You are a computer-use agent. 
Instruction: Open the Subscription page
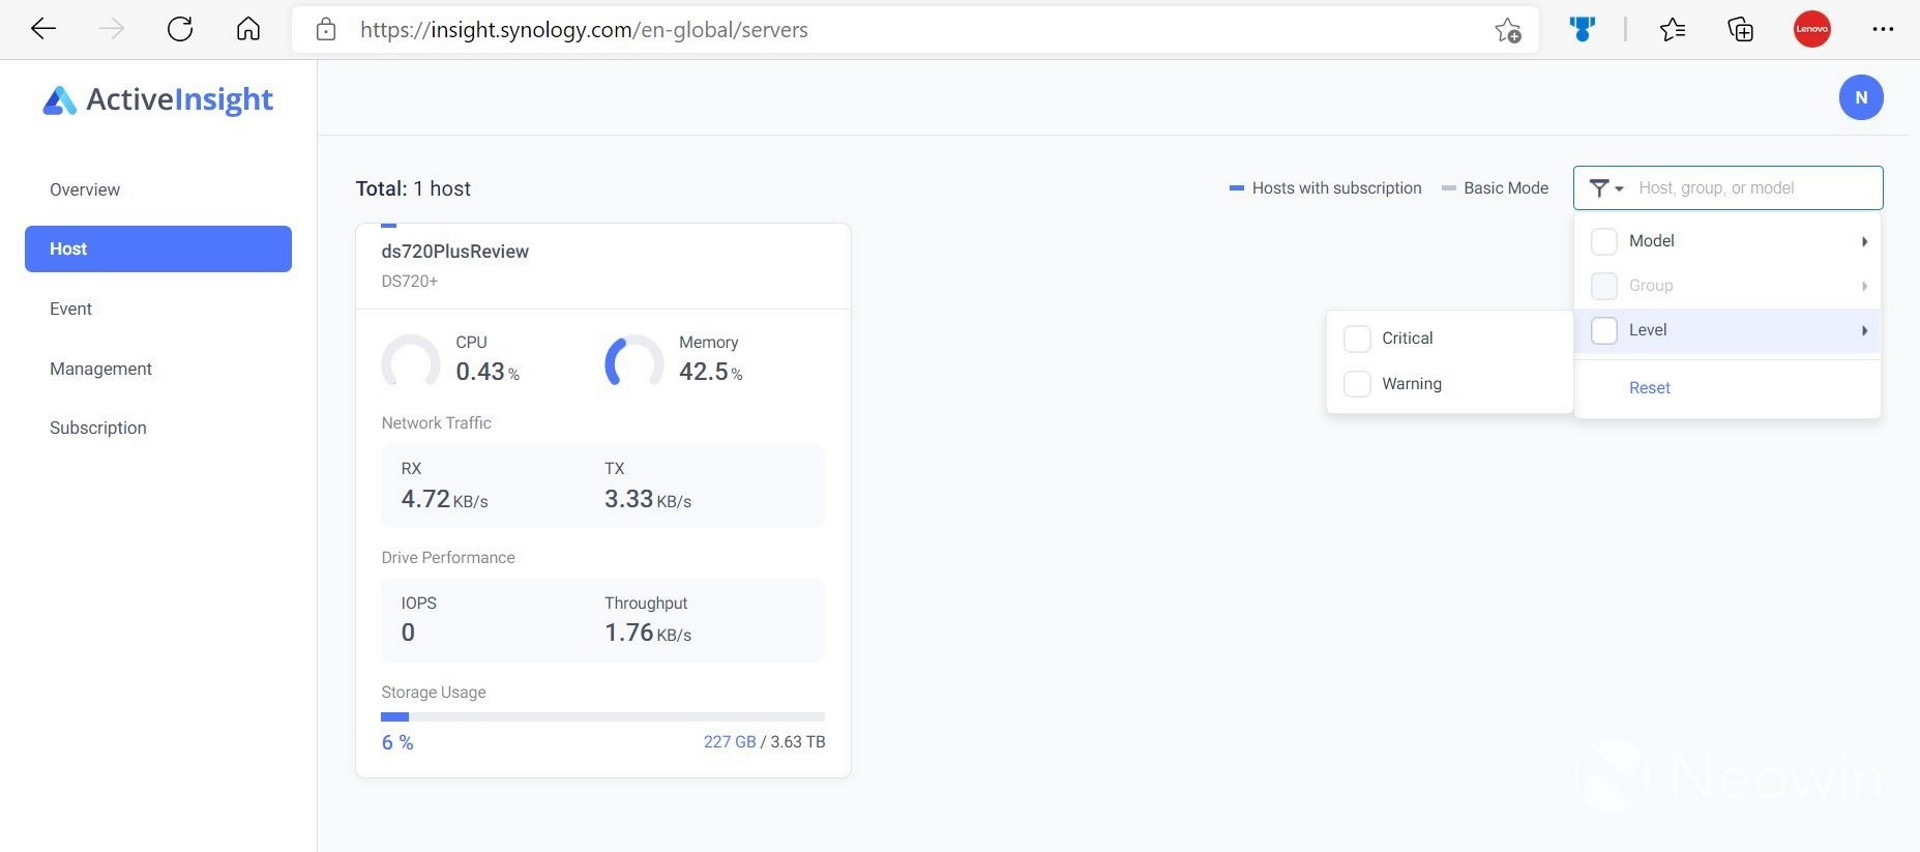98,428
